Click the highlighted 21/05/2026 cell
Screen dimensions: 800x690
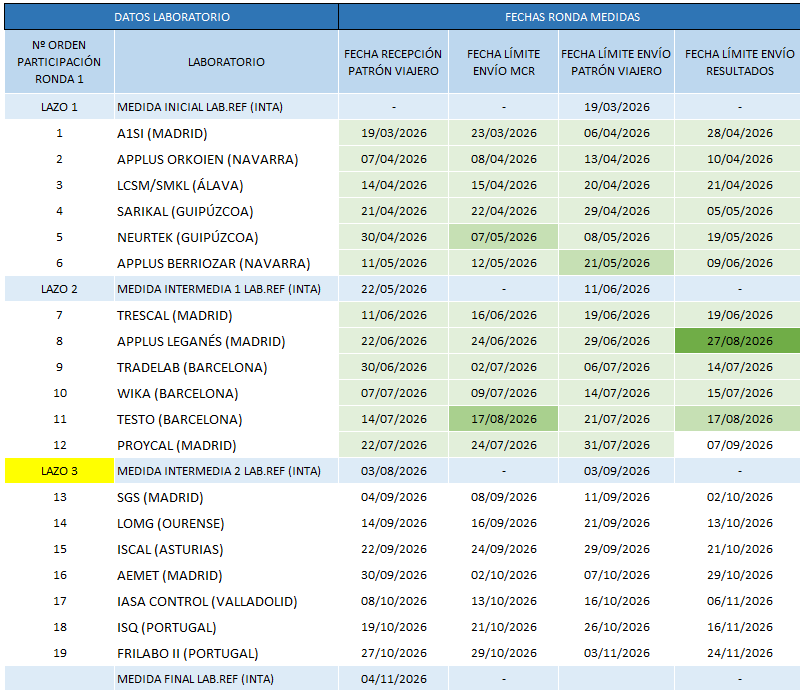coord(616,263)
